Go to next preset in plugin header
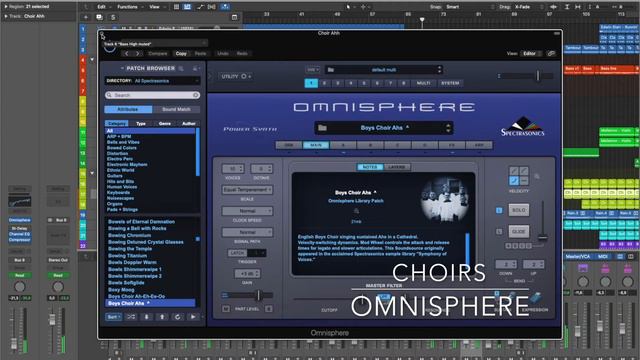The image size is (640, 360). (x=137, y=53)
